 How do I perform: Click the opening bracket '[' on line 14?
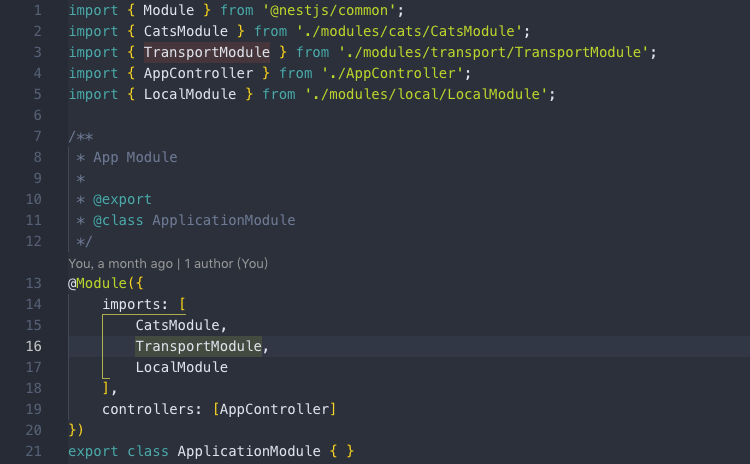click(182, 304)
